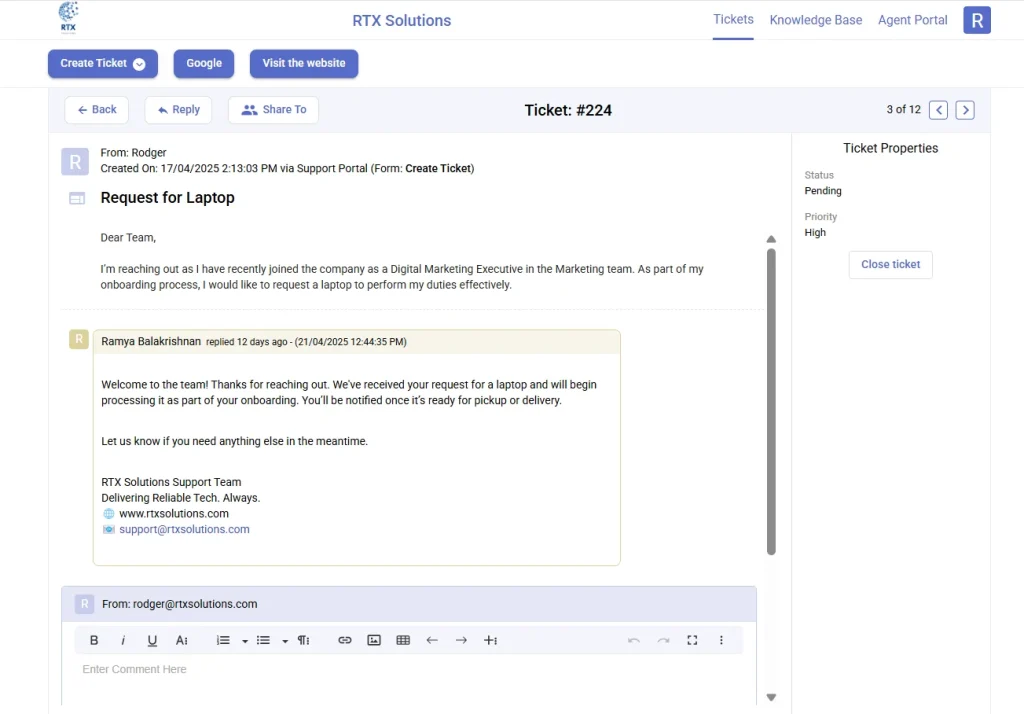Image resolution: width=1024 pixels, height=714 pixels.
Task: Switch to the Tickets tab
Action: pos(733,20)
